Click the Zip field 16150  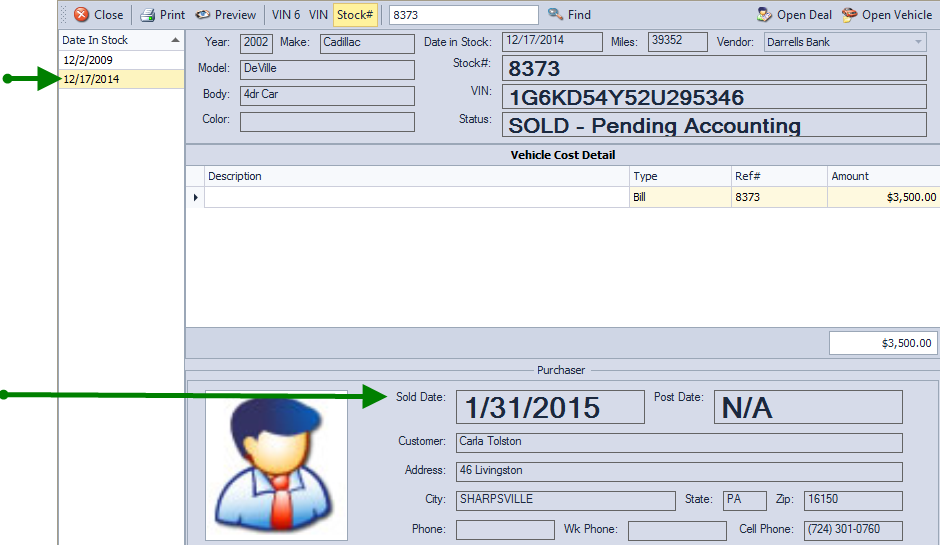[853, 501]
